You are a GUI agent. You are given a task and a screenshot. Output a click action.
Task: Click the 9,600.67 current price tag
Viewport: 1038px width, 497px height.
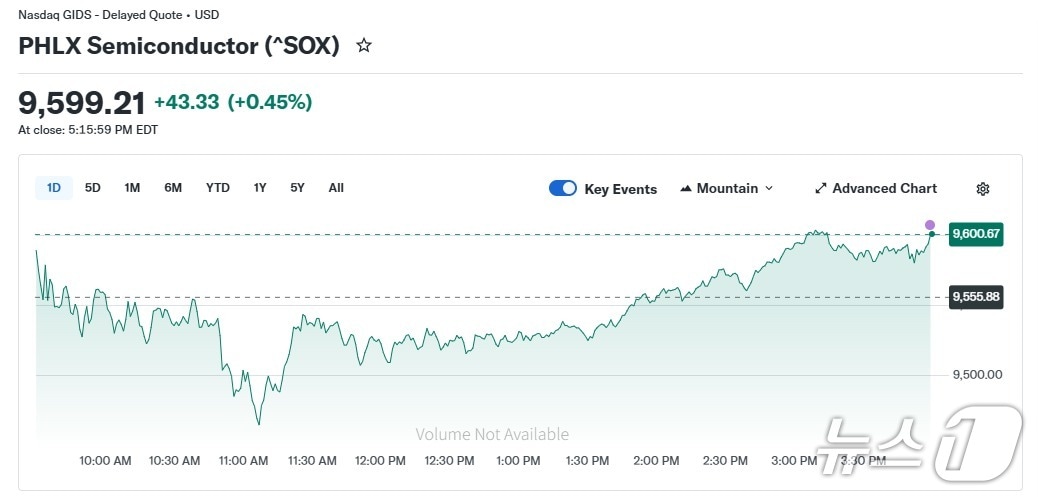pos(976,234)
